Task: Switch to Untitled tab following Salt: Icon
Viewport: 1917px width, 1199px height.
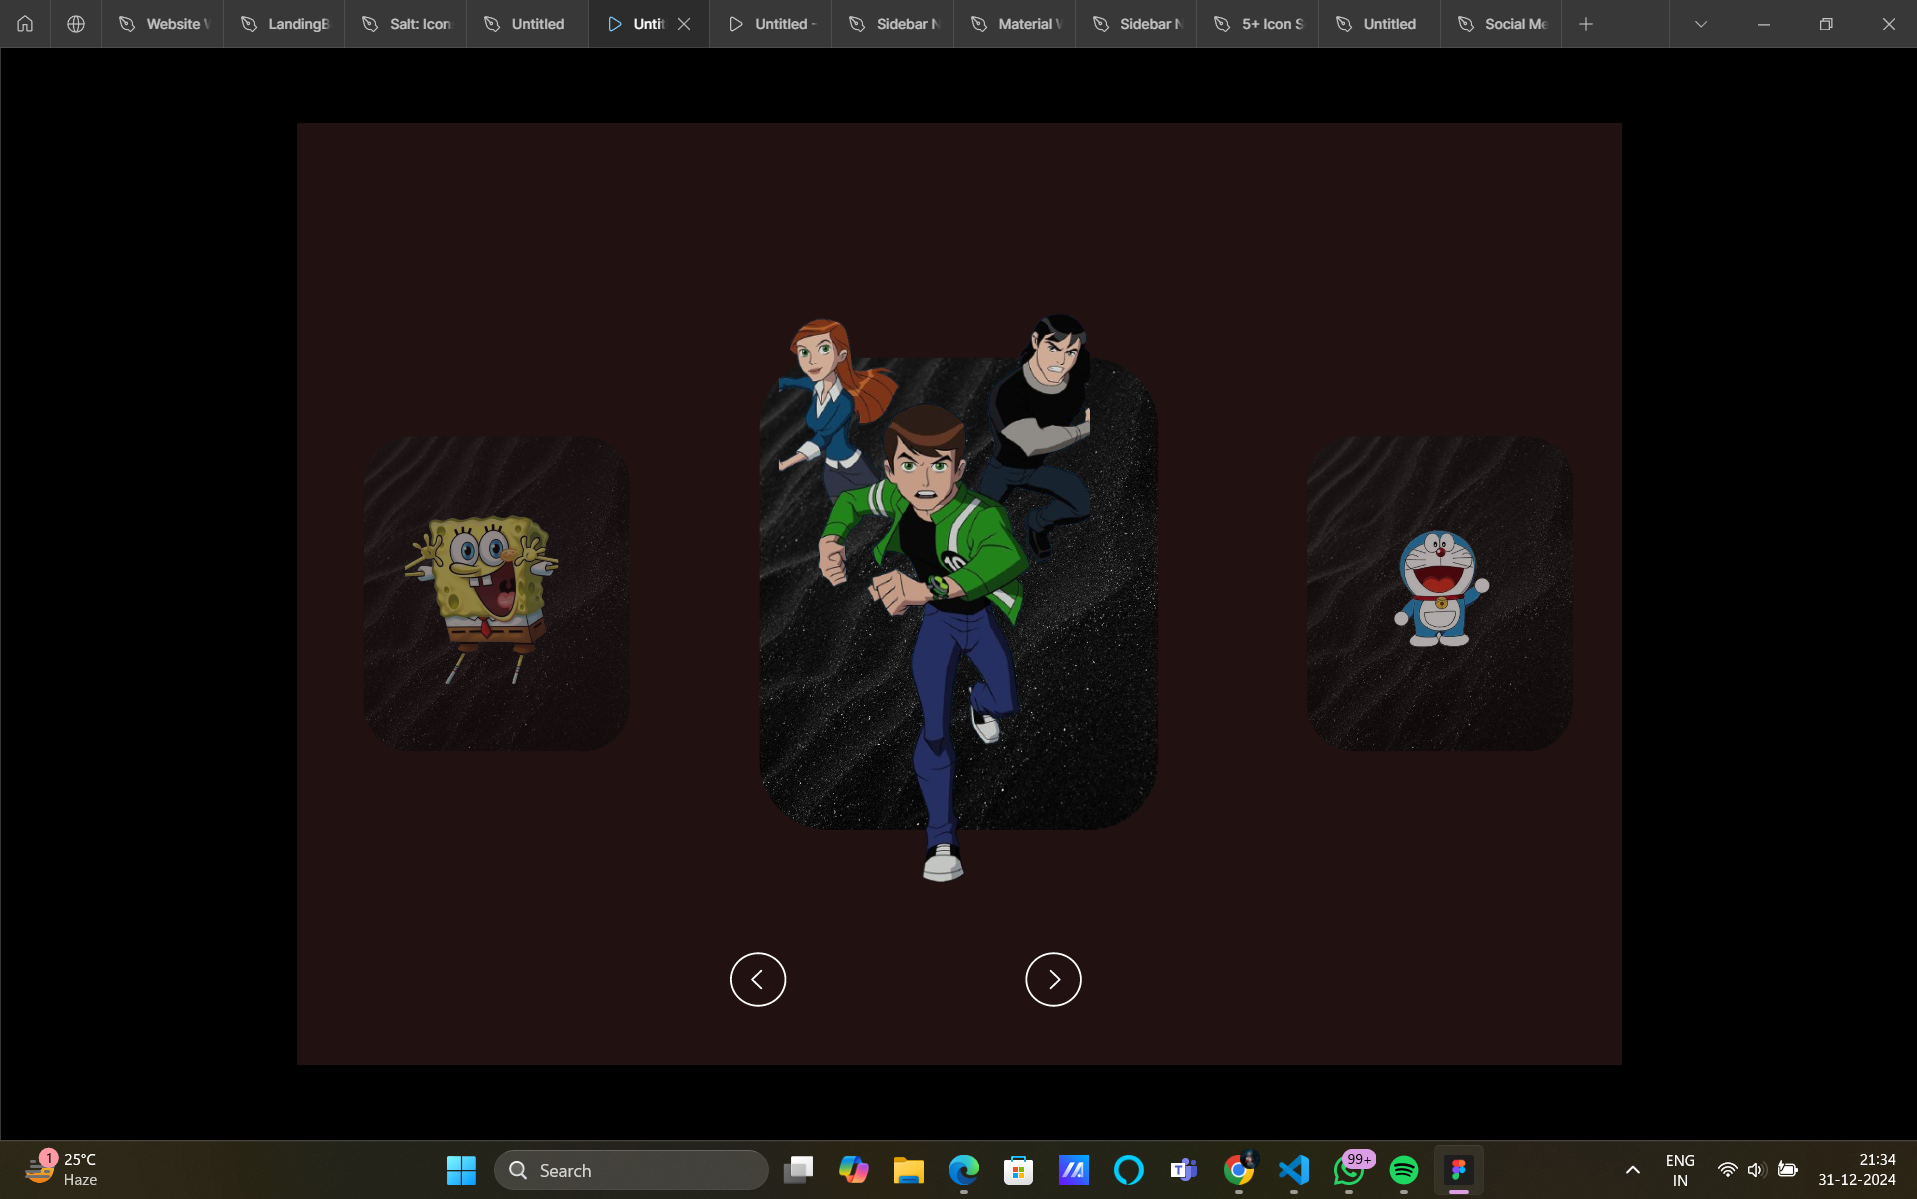Action: click(527, 24)
